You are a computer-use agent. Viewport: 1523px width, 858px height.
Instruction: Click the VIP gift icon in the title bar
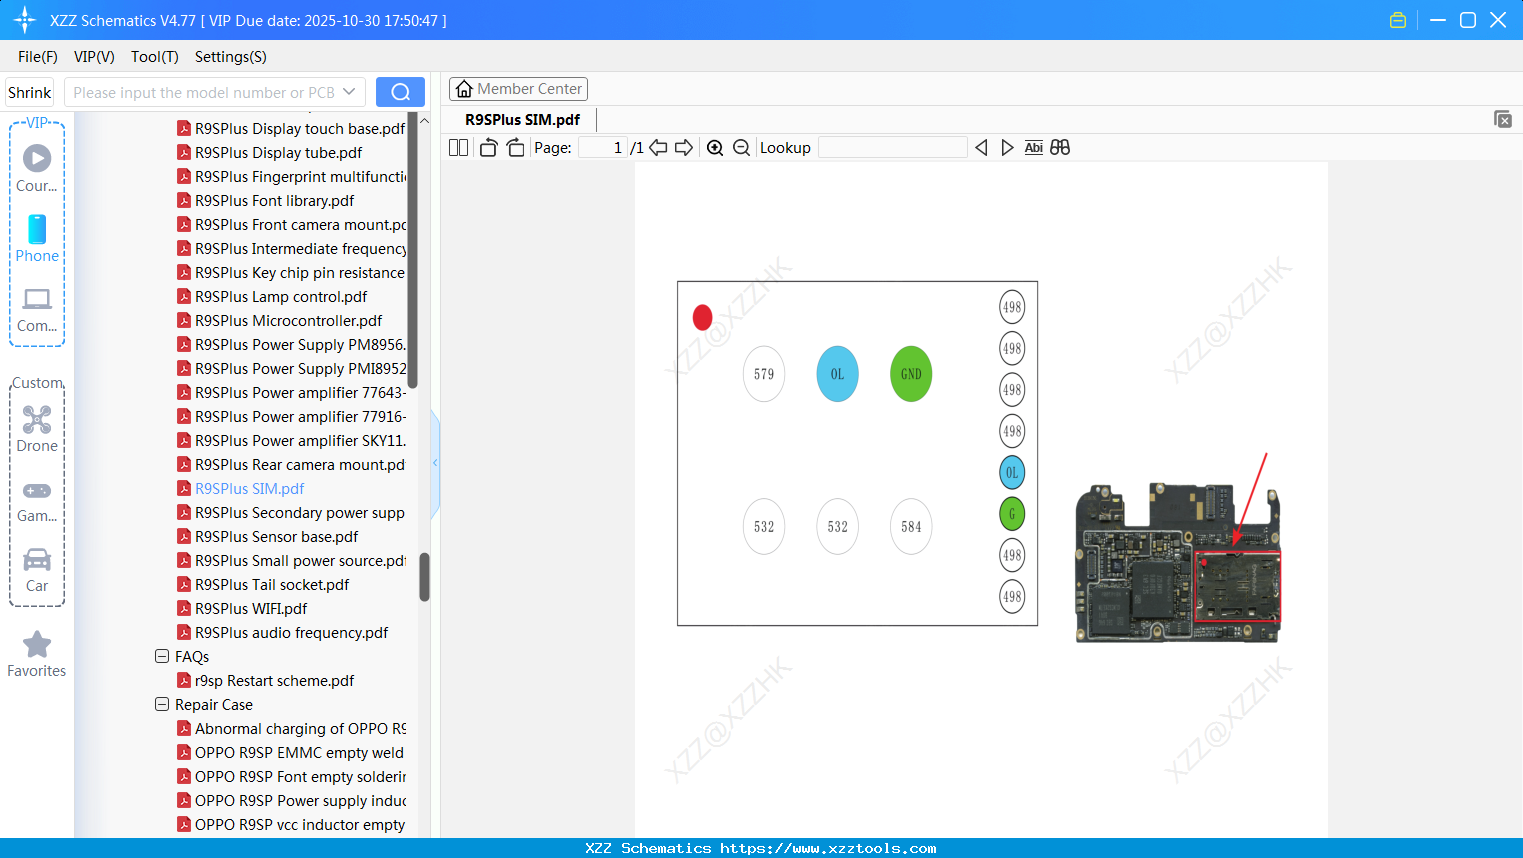[x=1398, y=20]
